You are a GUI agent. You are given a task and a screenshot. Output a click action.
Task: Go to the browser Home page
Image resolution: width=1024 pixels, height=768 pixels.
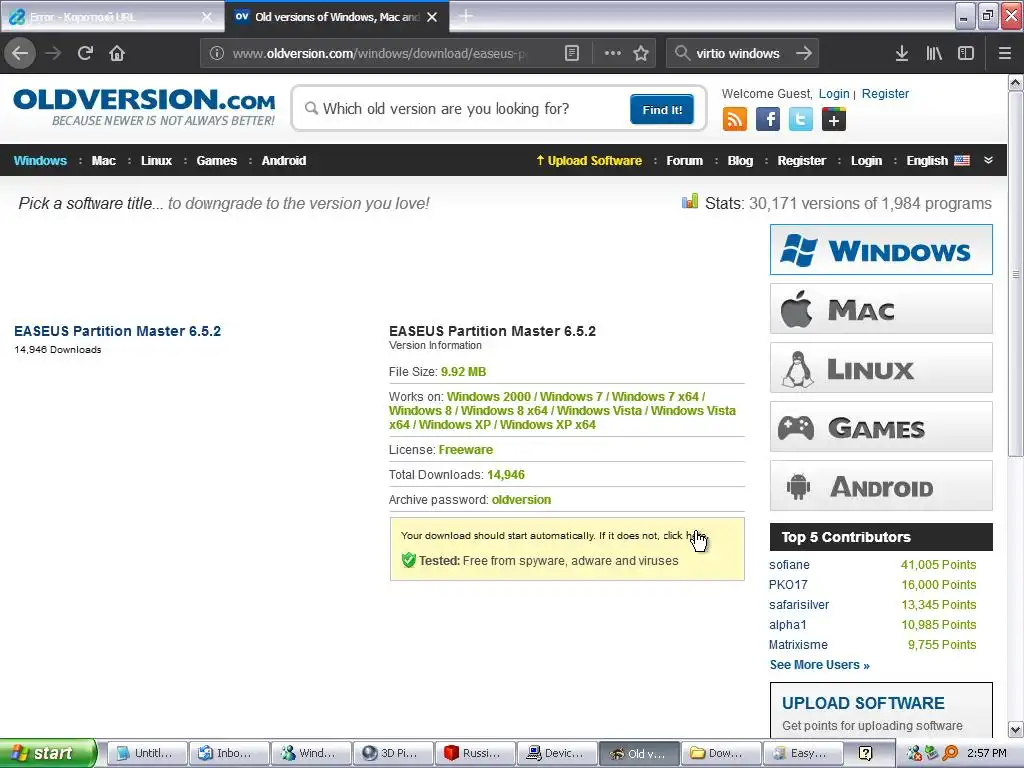click(117, 53)
